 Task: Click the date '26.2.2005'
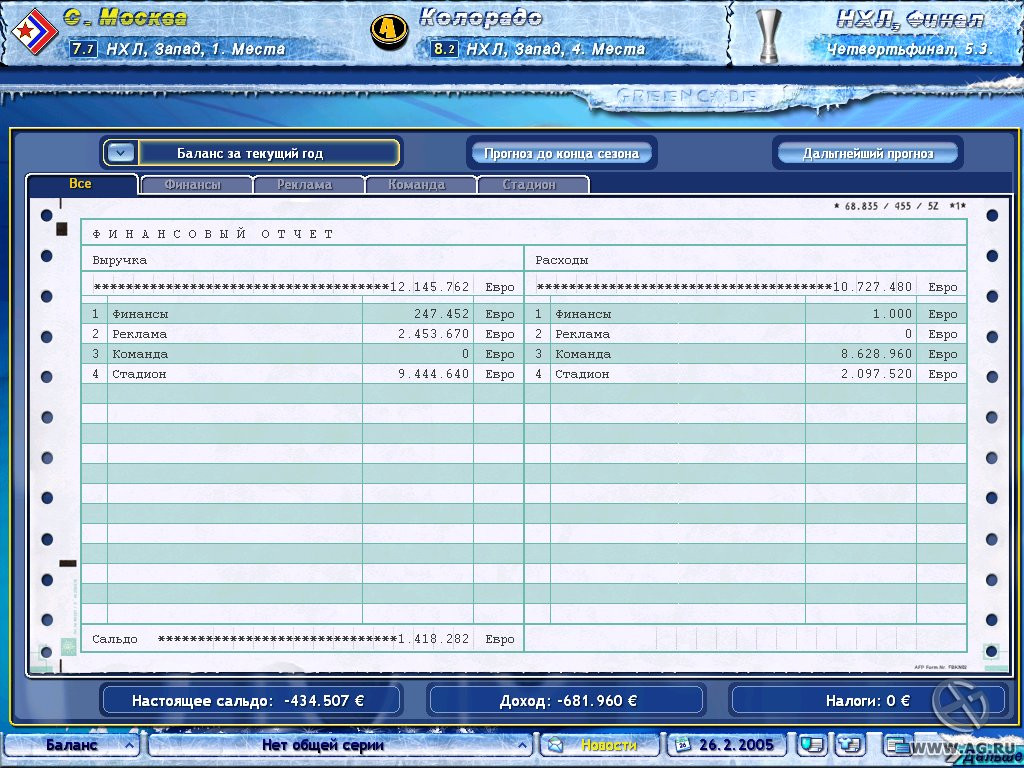(x=736, y=744)
